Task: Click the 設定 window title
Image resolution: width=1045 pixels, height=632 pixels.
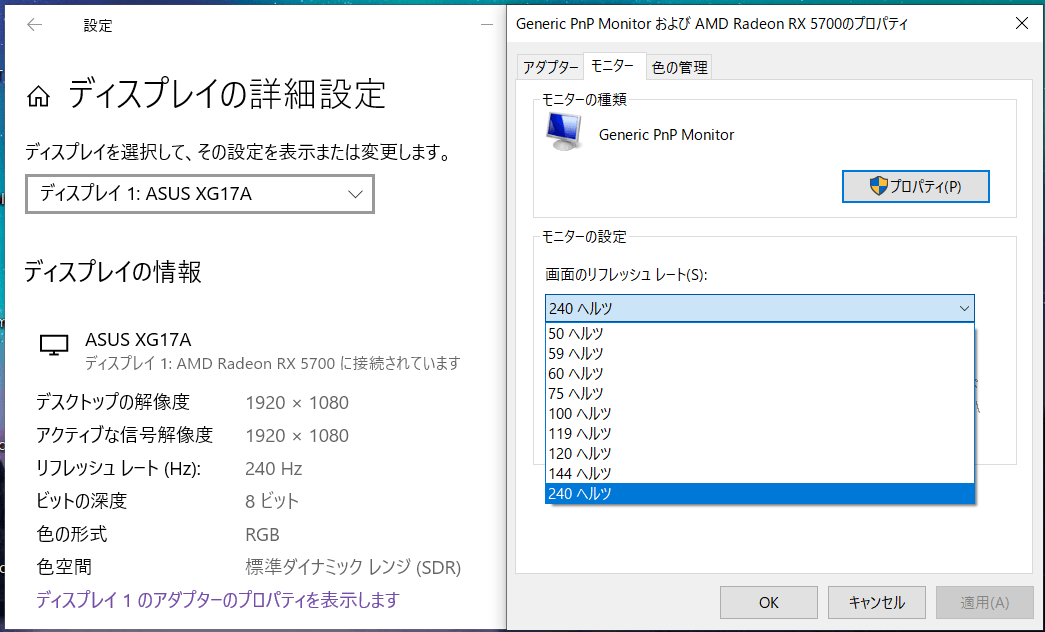Action: tap(97, 25)
